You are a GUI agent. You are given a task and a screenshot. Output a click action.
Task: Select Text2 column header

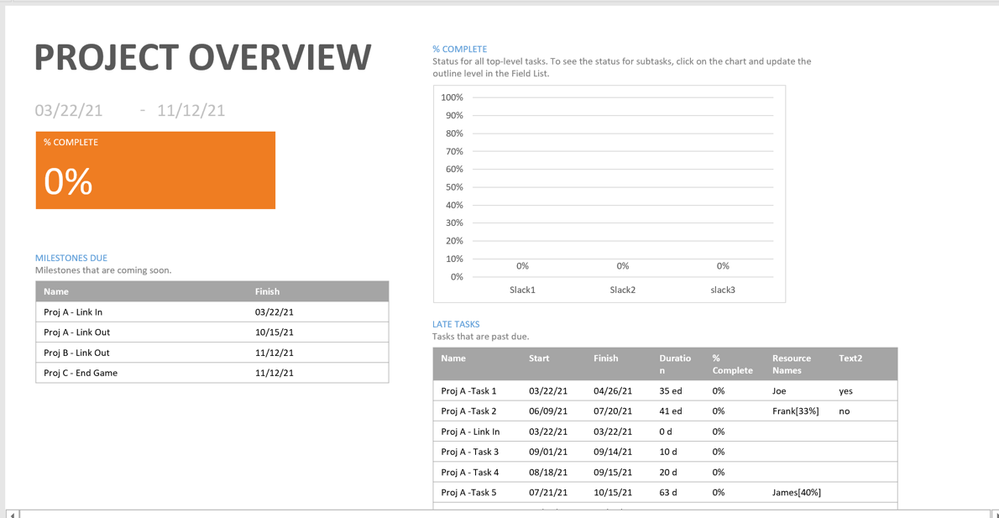tap(851, 358)
